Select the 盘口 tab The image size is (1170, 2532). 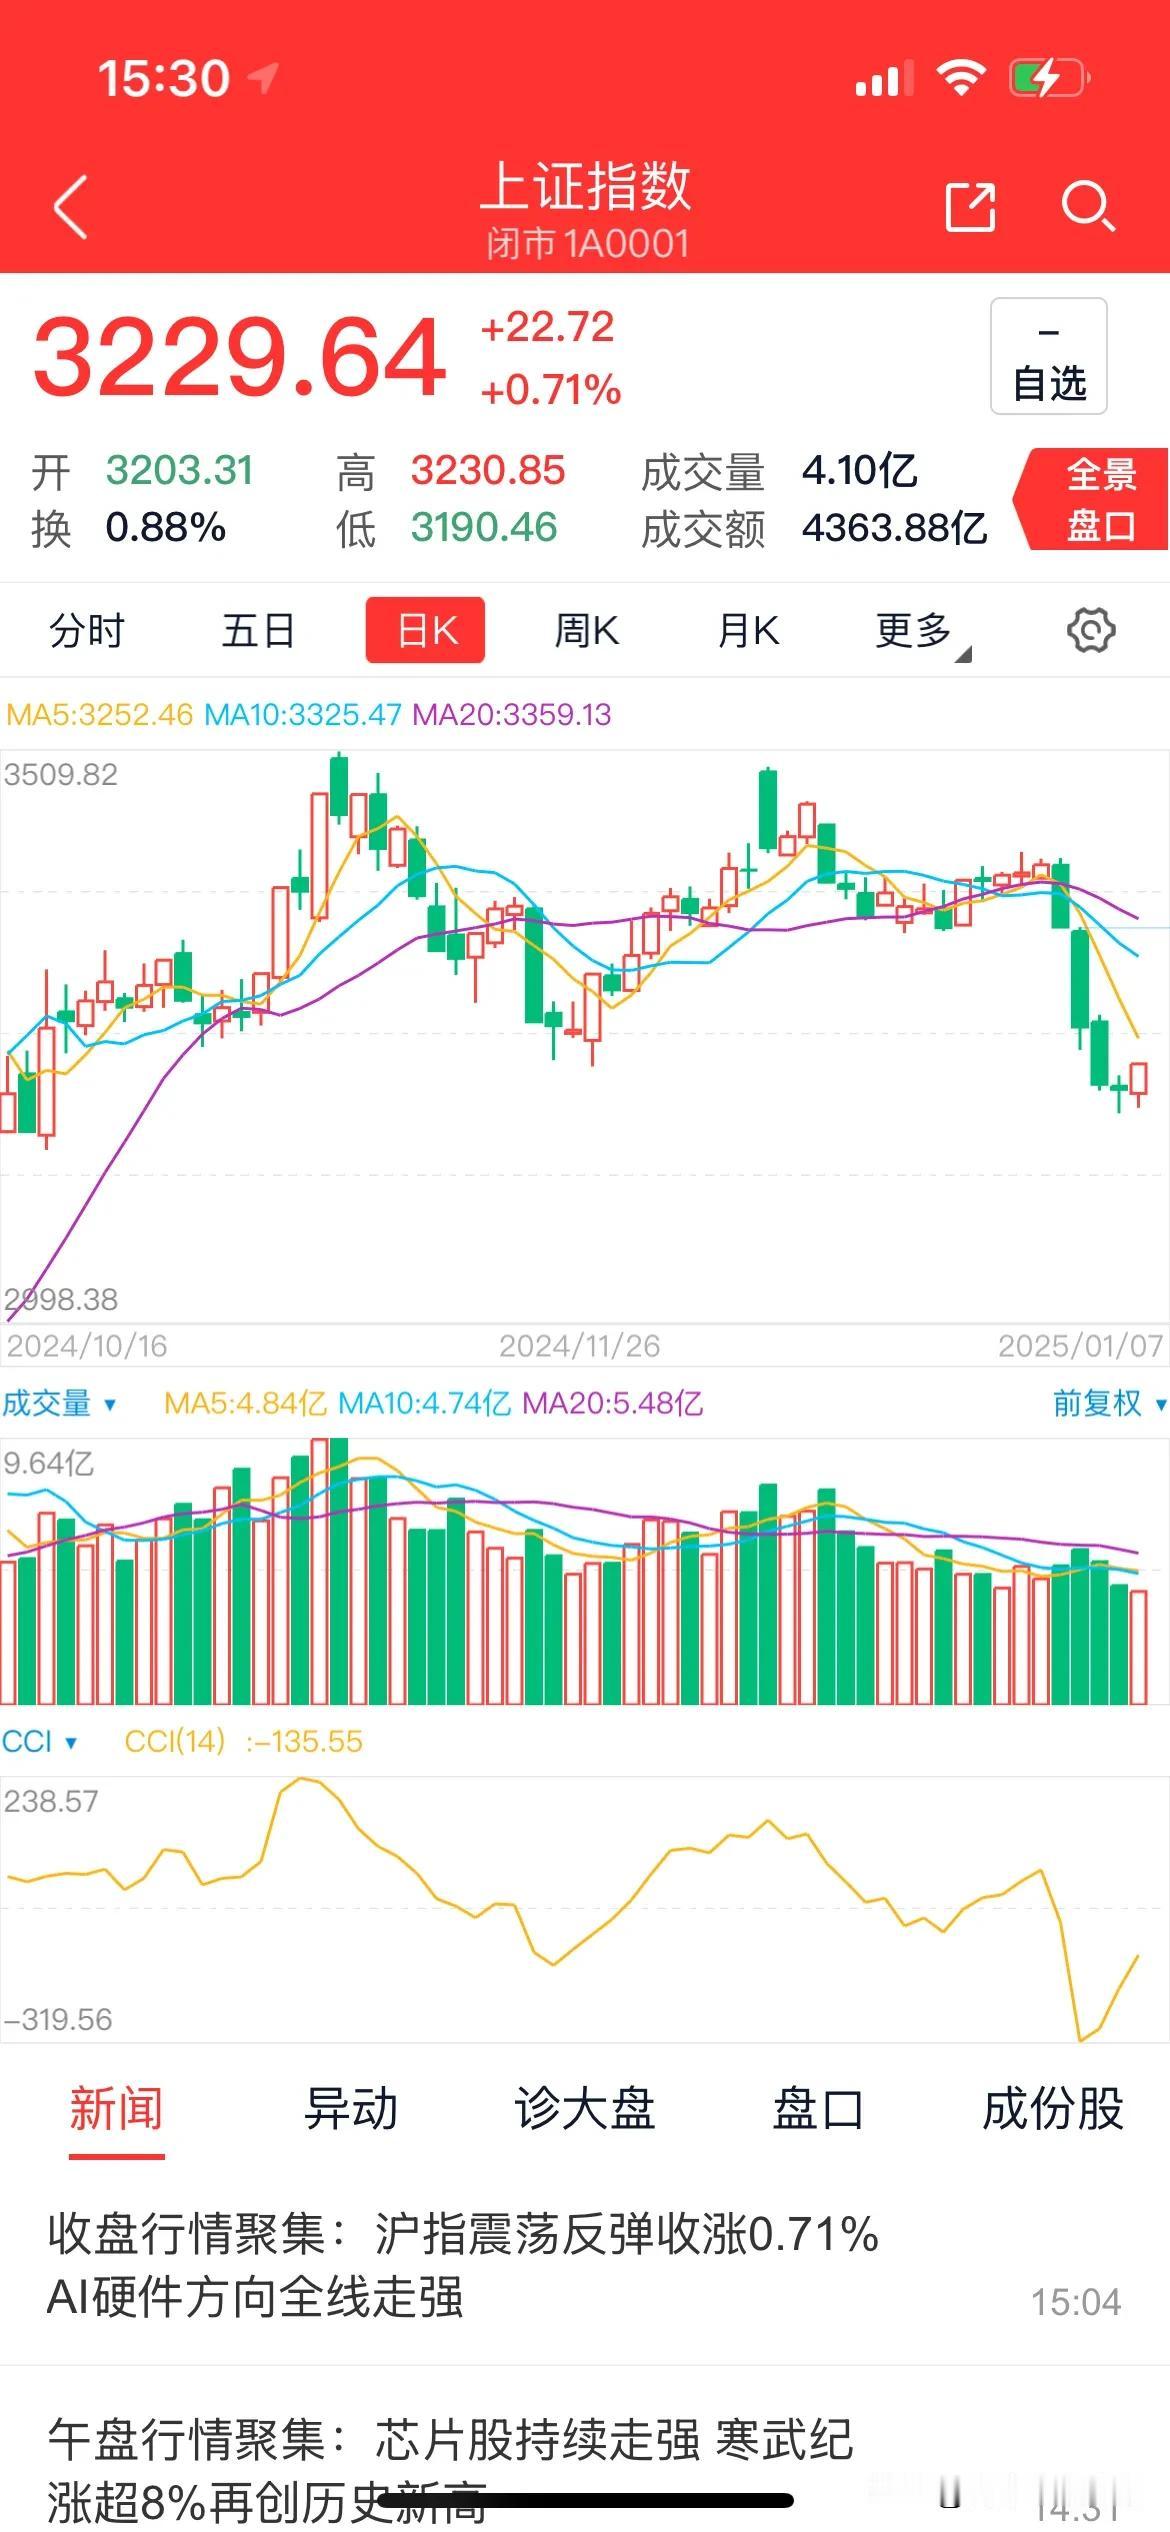coord(818,2108)
